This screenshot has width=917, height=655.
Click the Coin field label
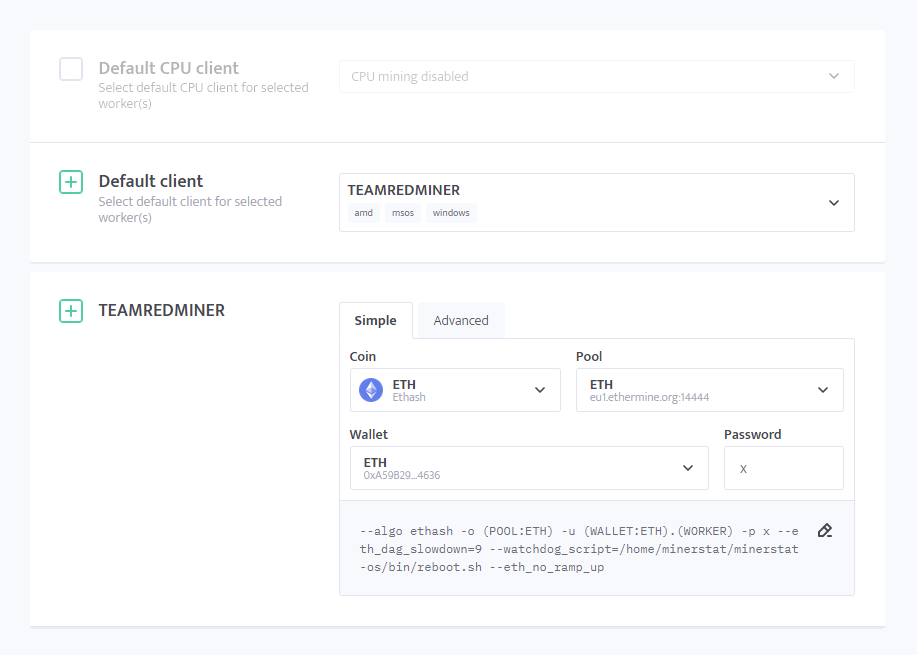pos(363,357)
